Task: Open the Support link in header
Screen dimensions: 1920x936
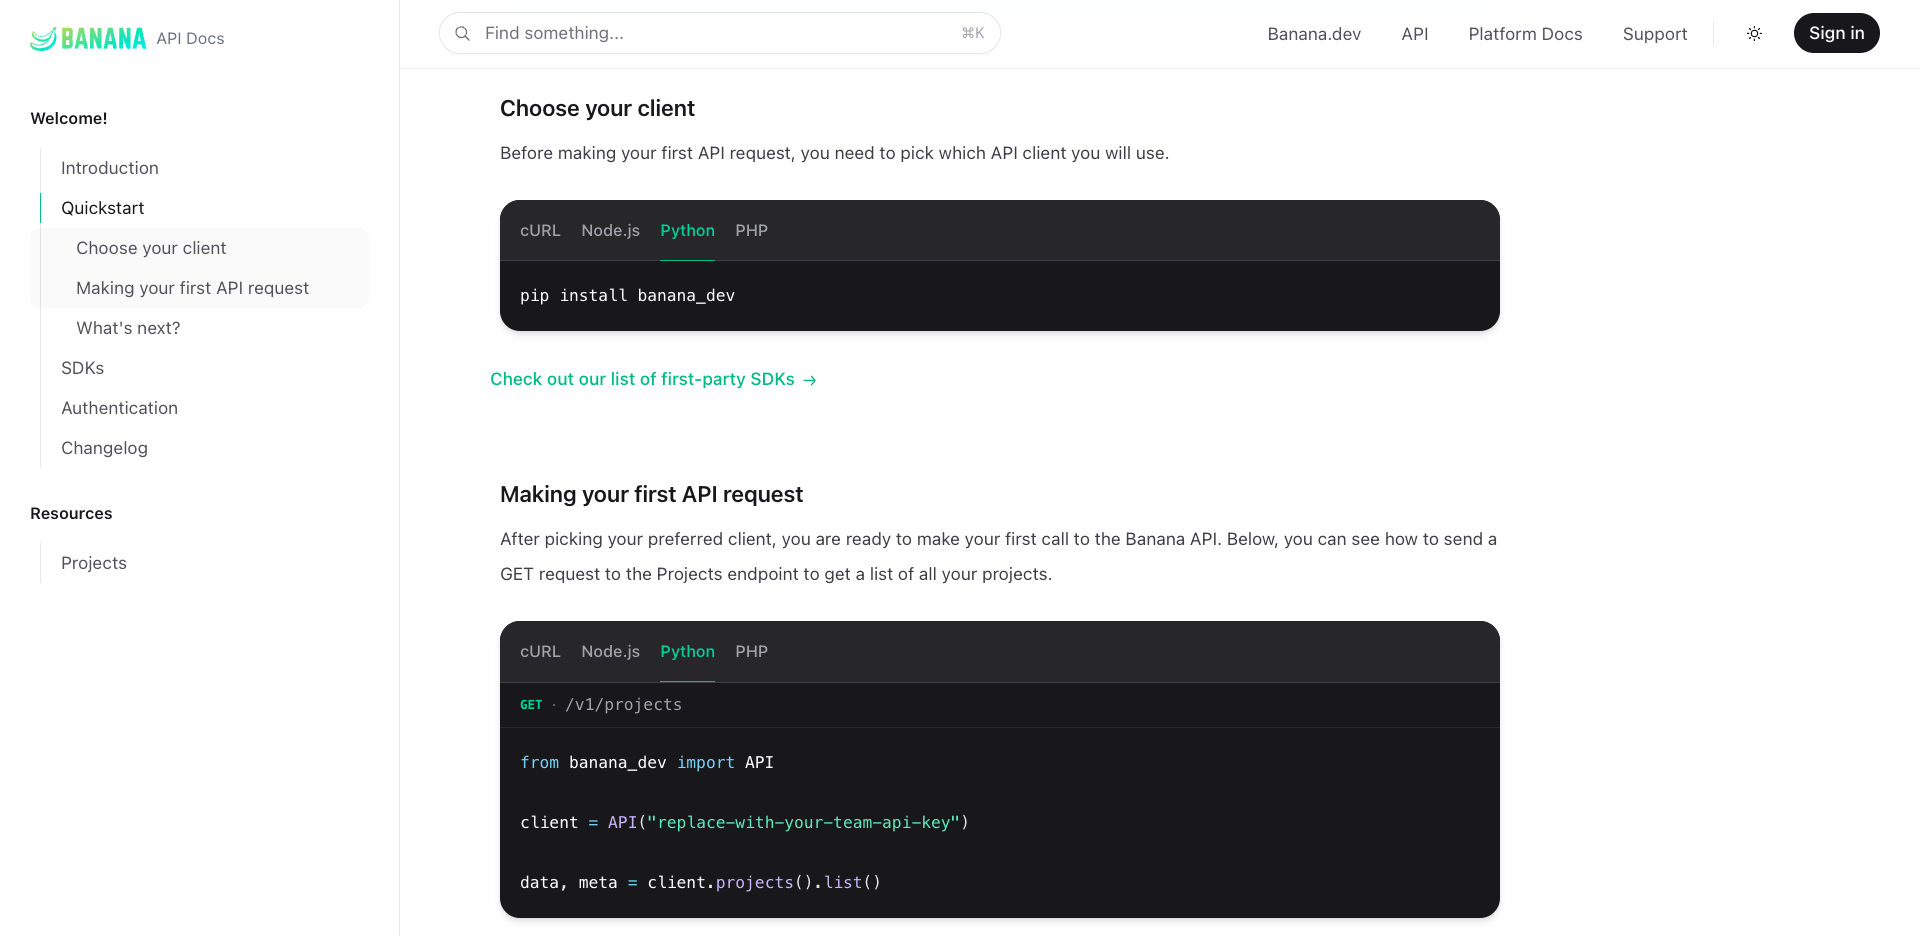Action: point(1654,34)
